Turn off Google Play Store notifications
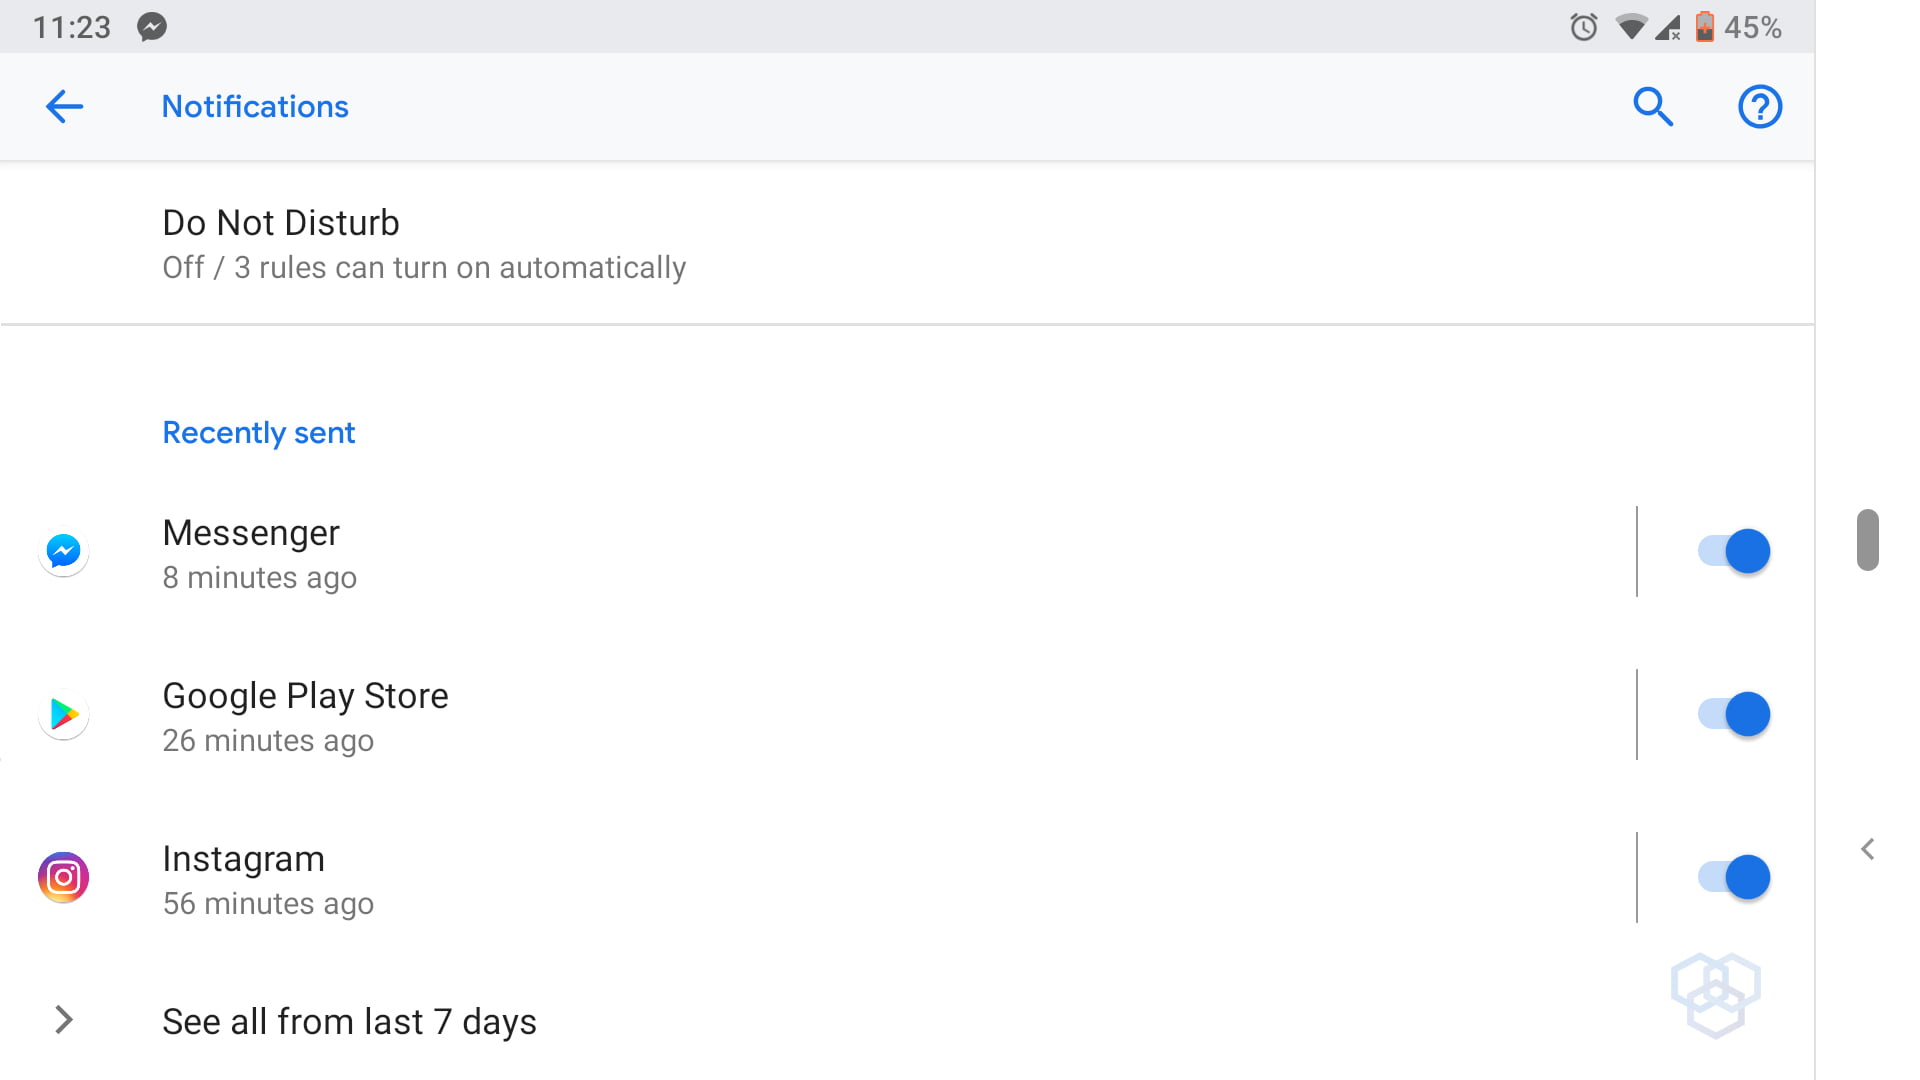The width and height of the screenshot is (1920, 1080). click(1734, 714)
